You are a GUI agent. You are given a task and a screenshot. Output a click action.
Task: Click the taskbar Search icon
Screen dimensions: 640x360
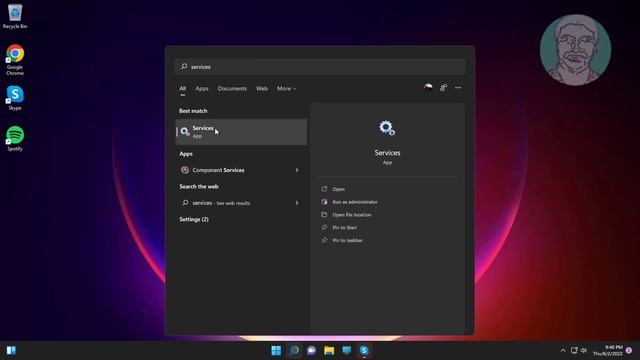[294, 350]
